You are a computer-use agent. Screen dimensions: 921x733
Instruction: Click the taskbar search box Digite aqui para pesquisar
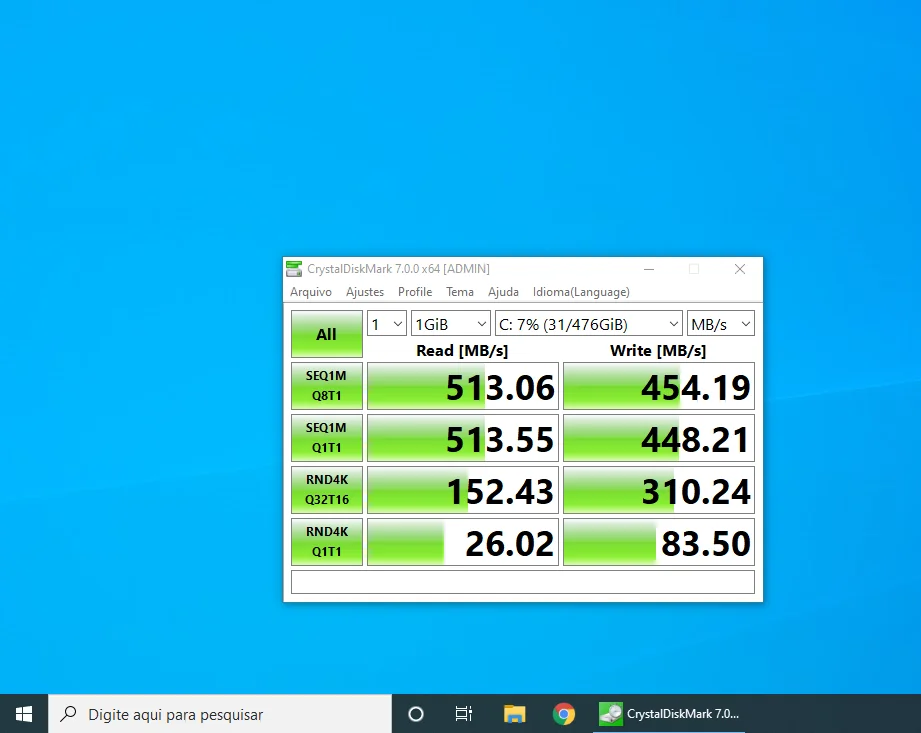(x=220, y=714)
